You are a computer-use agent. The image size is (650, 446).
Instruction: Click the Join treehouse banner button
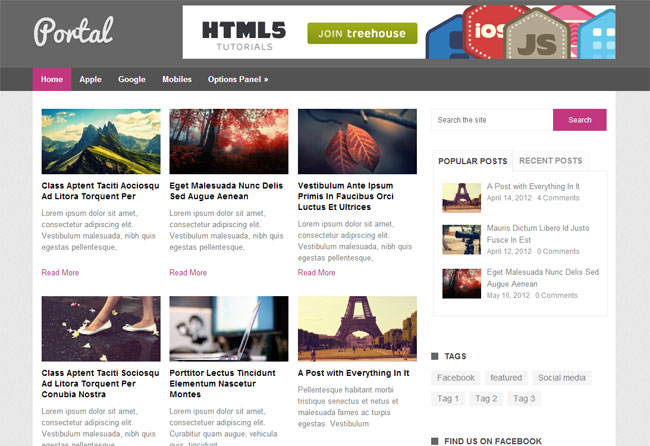coord(362,33)
